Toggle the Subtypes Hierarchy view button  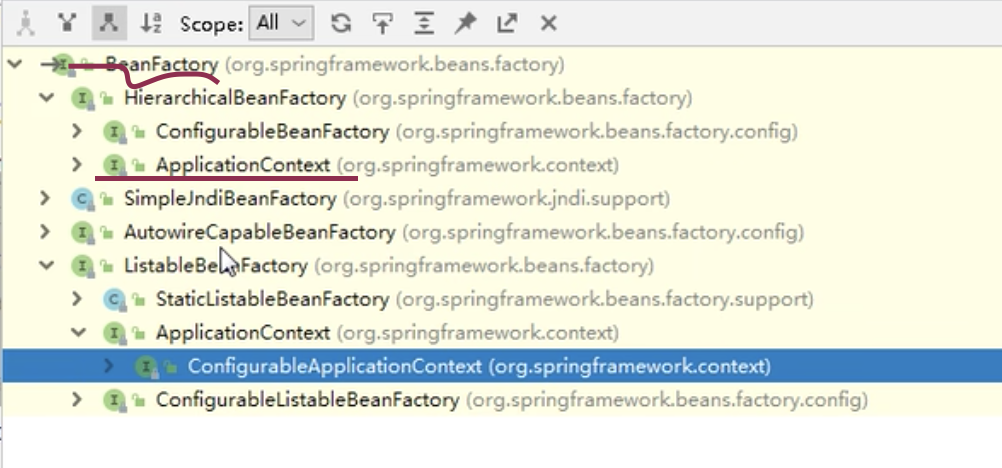(109, 24)
